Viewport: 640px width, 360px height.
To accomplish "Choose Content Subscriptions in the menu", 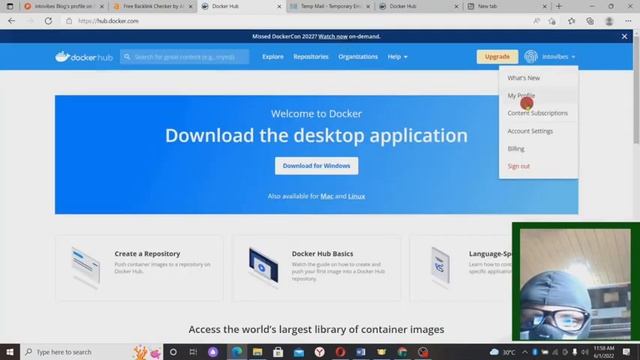I will [538, 113].
